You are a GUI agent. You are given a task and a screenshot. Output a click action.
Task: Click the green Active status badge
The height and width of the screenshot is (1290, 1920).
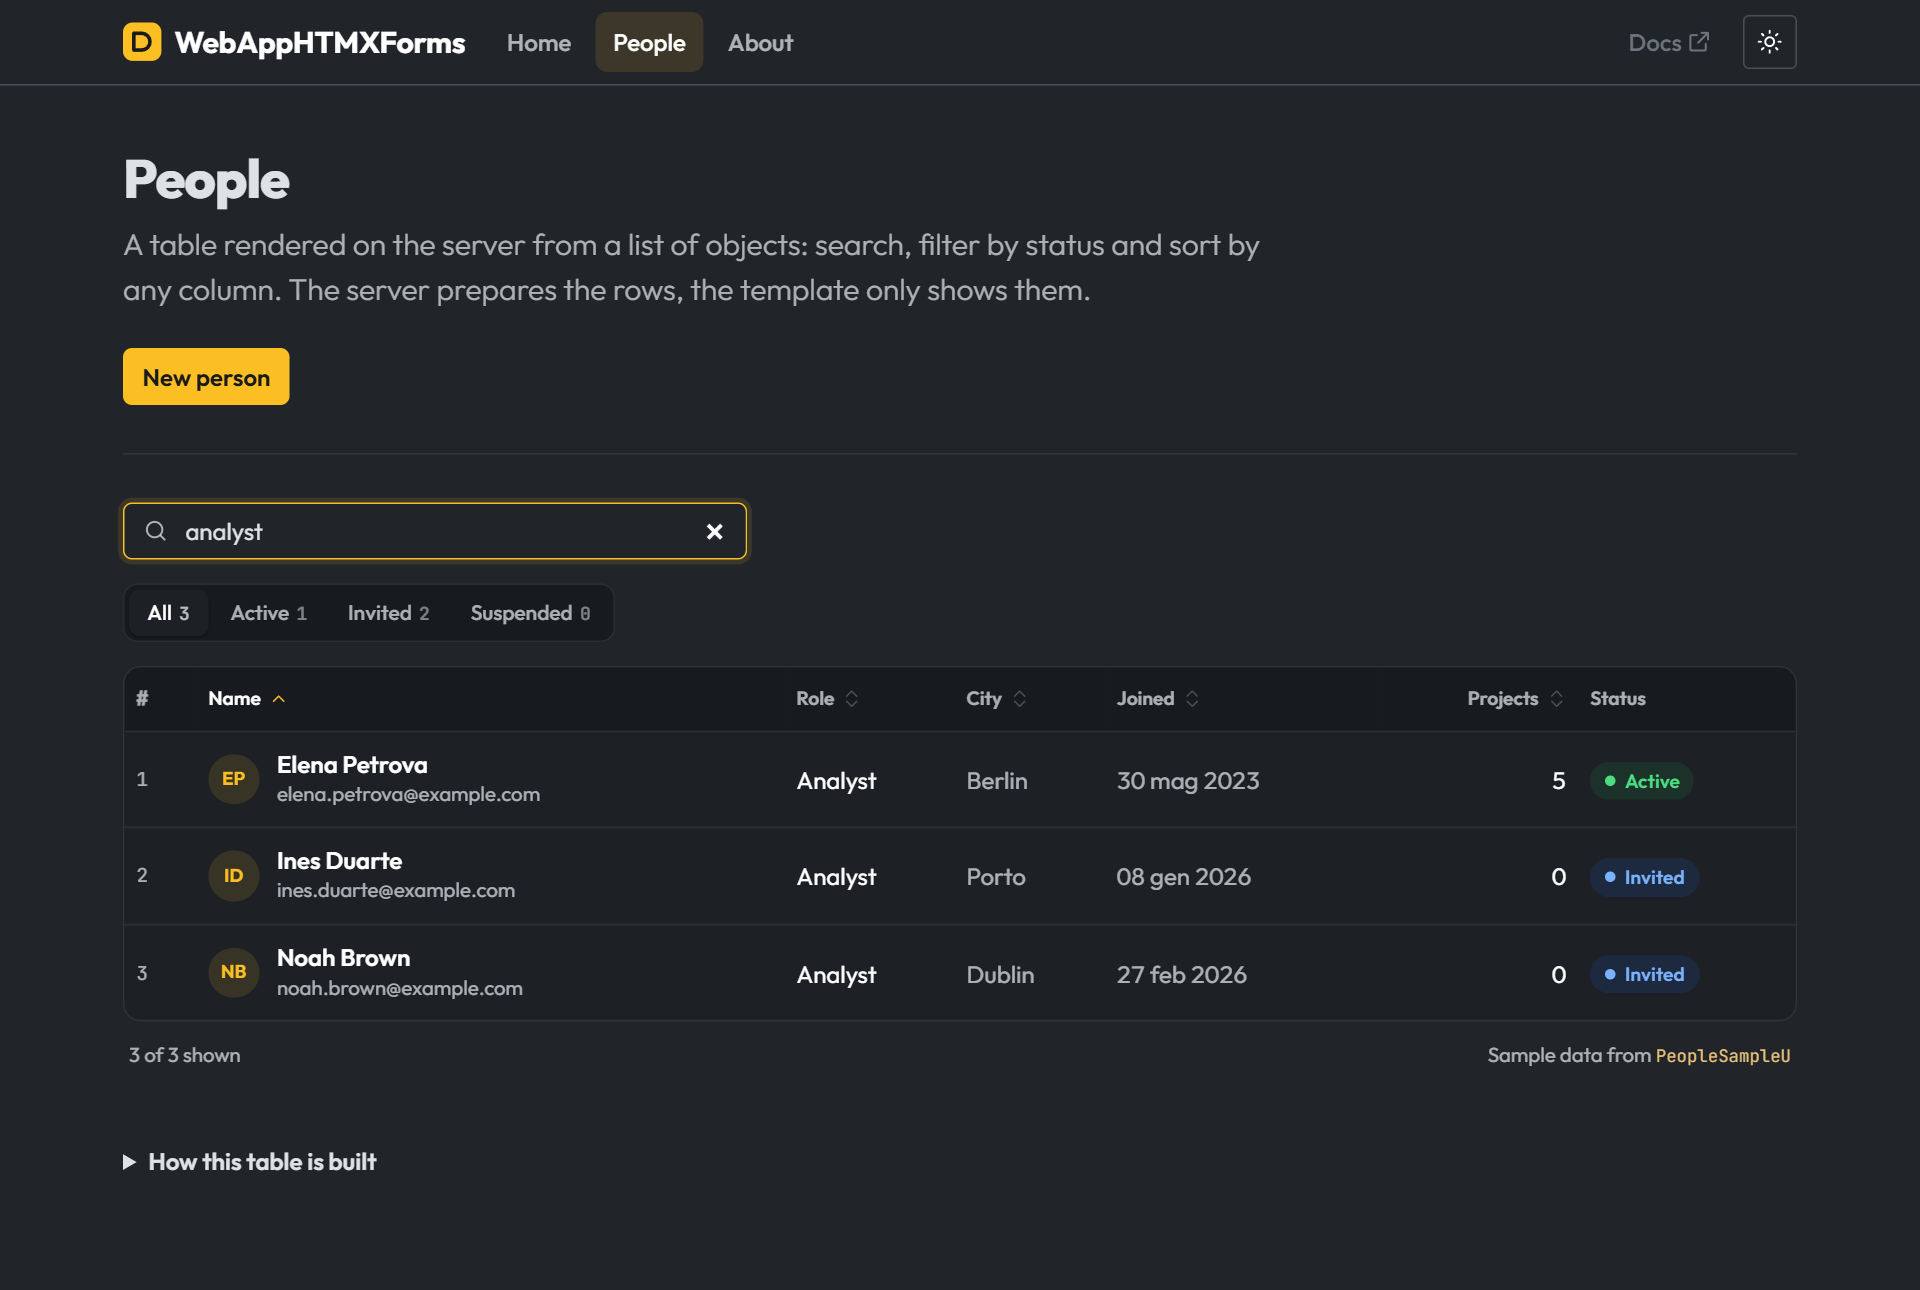tap(1641, 781)
